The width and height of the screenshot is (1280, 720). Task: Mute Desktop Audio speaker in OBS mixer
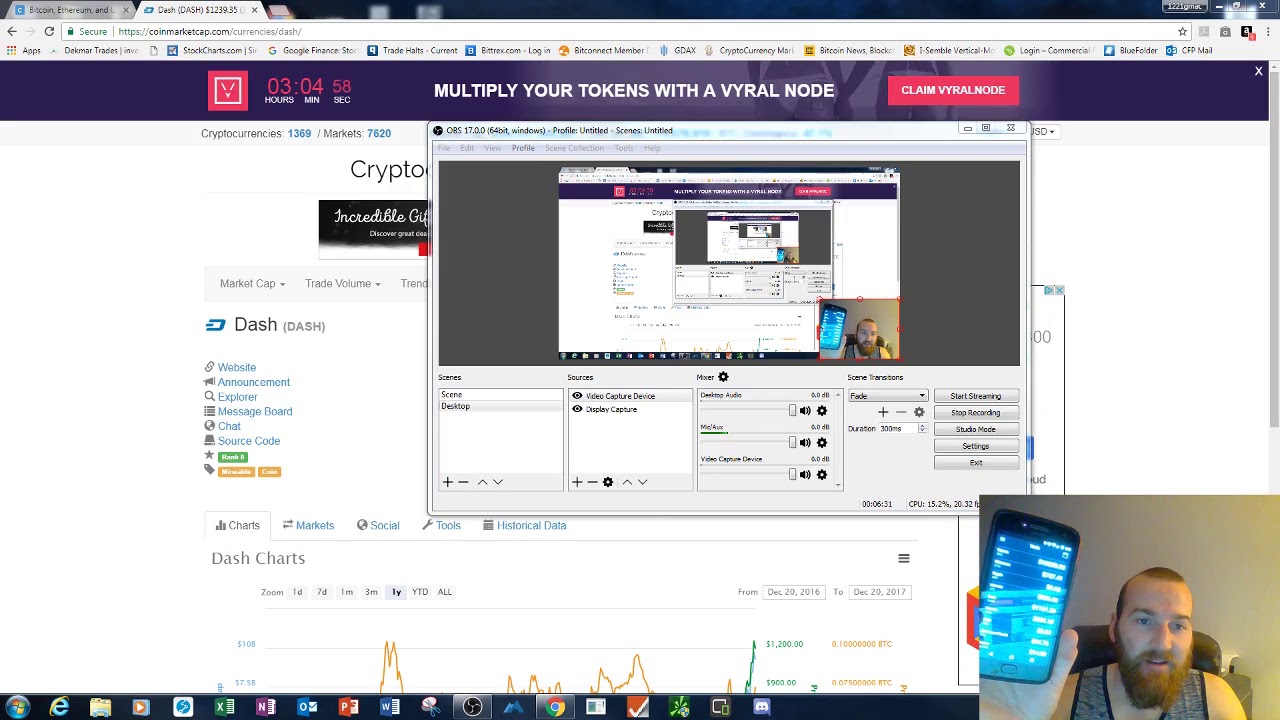tap(805, 411)
